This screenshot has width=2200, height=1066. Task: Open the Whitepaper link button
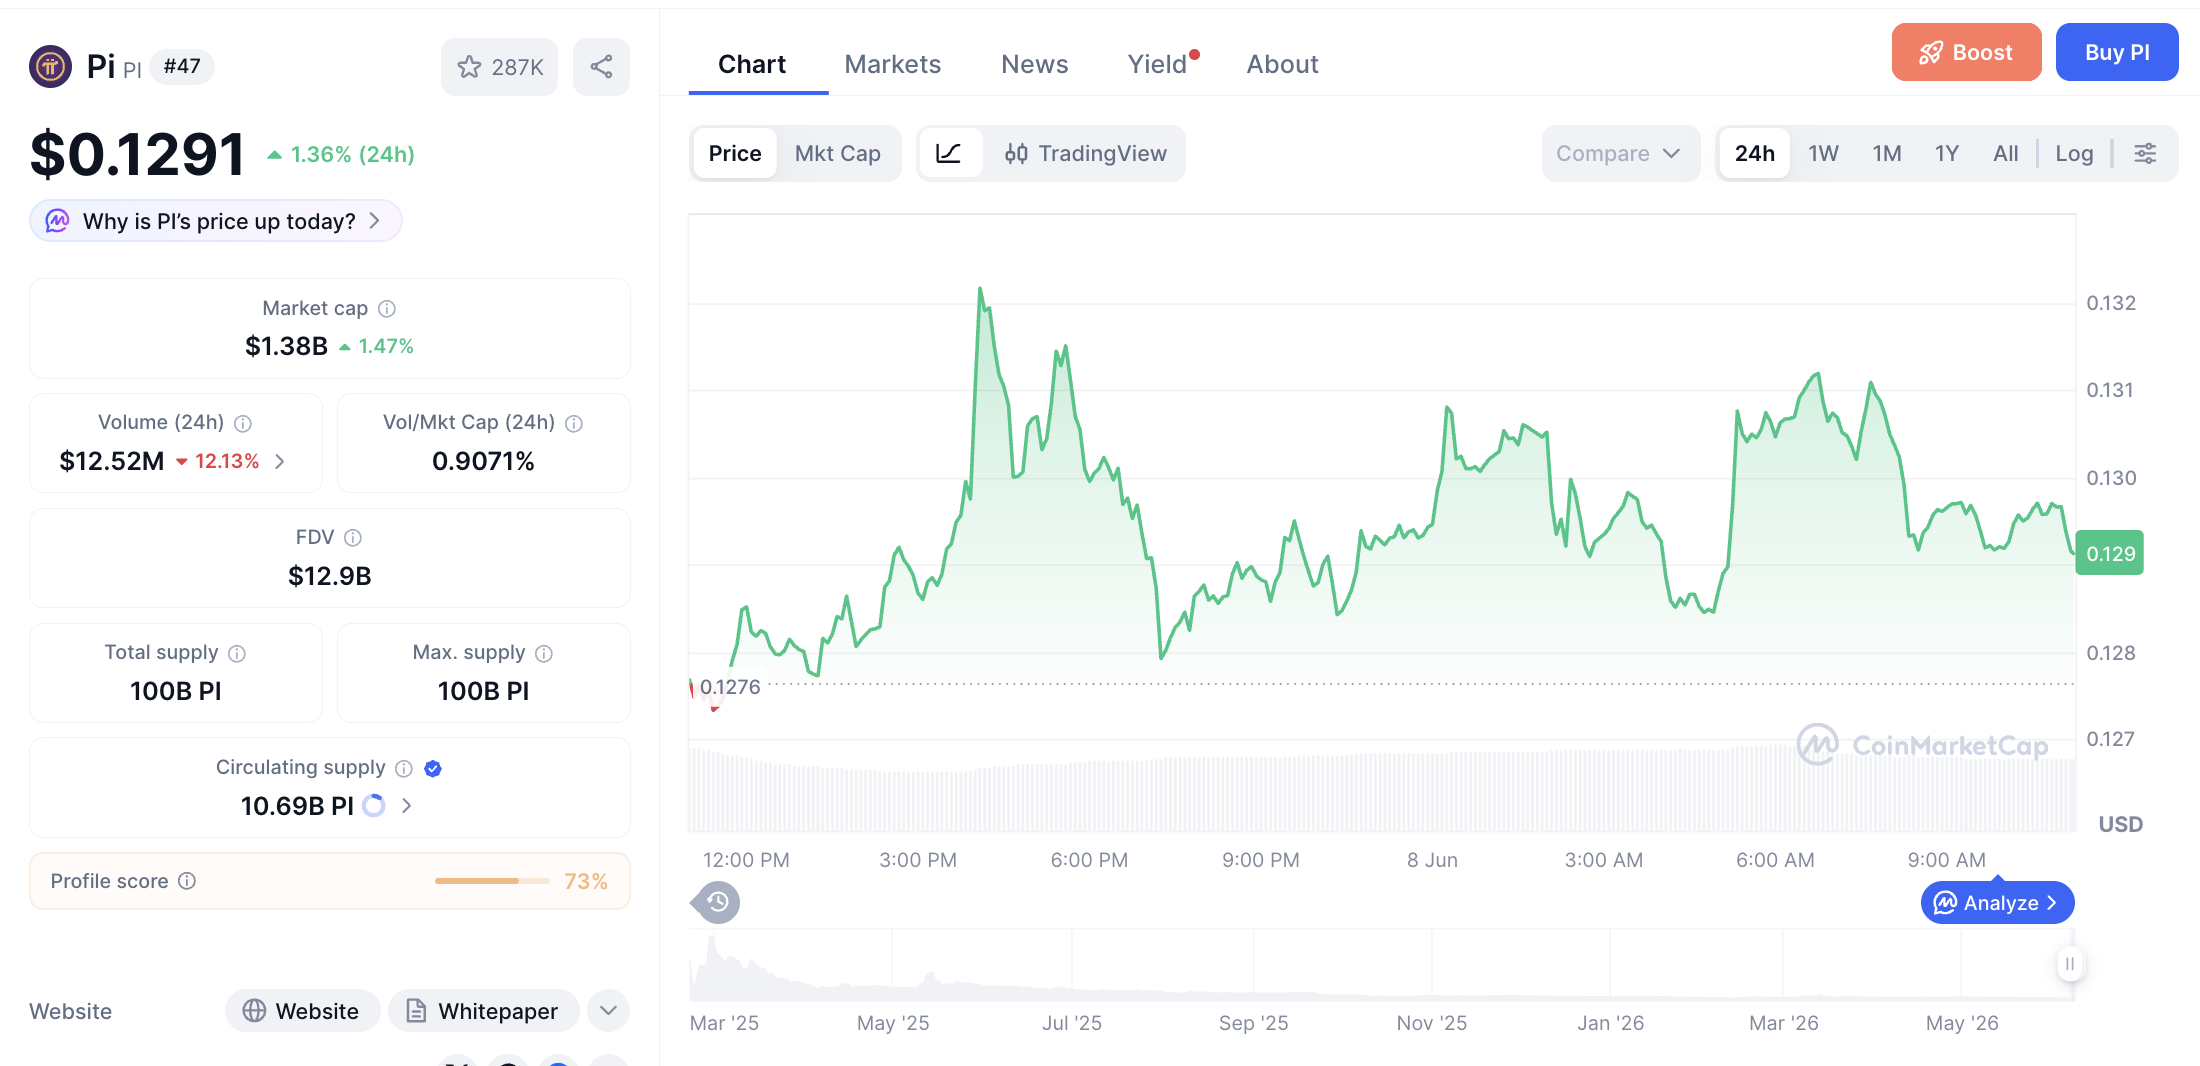483,1011
